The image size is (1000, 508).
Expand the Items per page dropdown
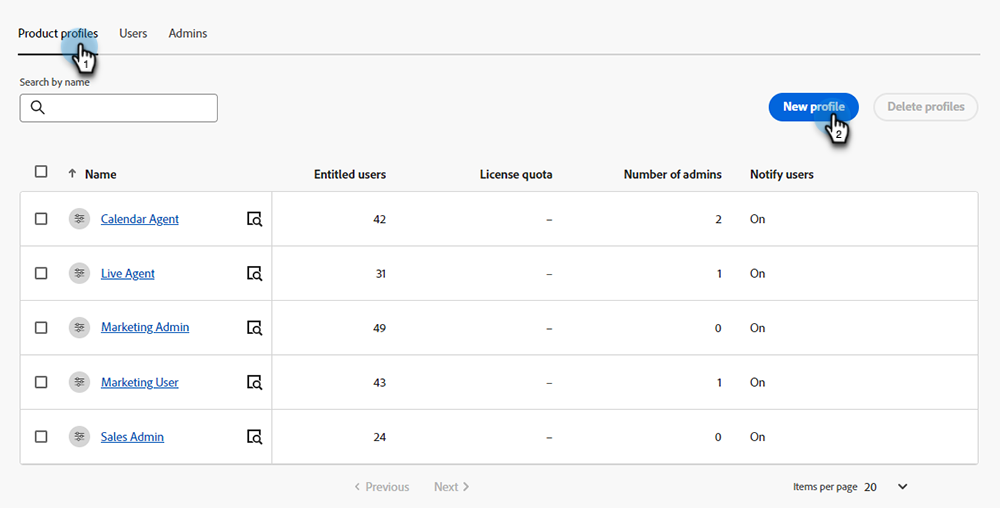coord(902,487)
